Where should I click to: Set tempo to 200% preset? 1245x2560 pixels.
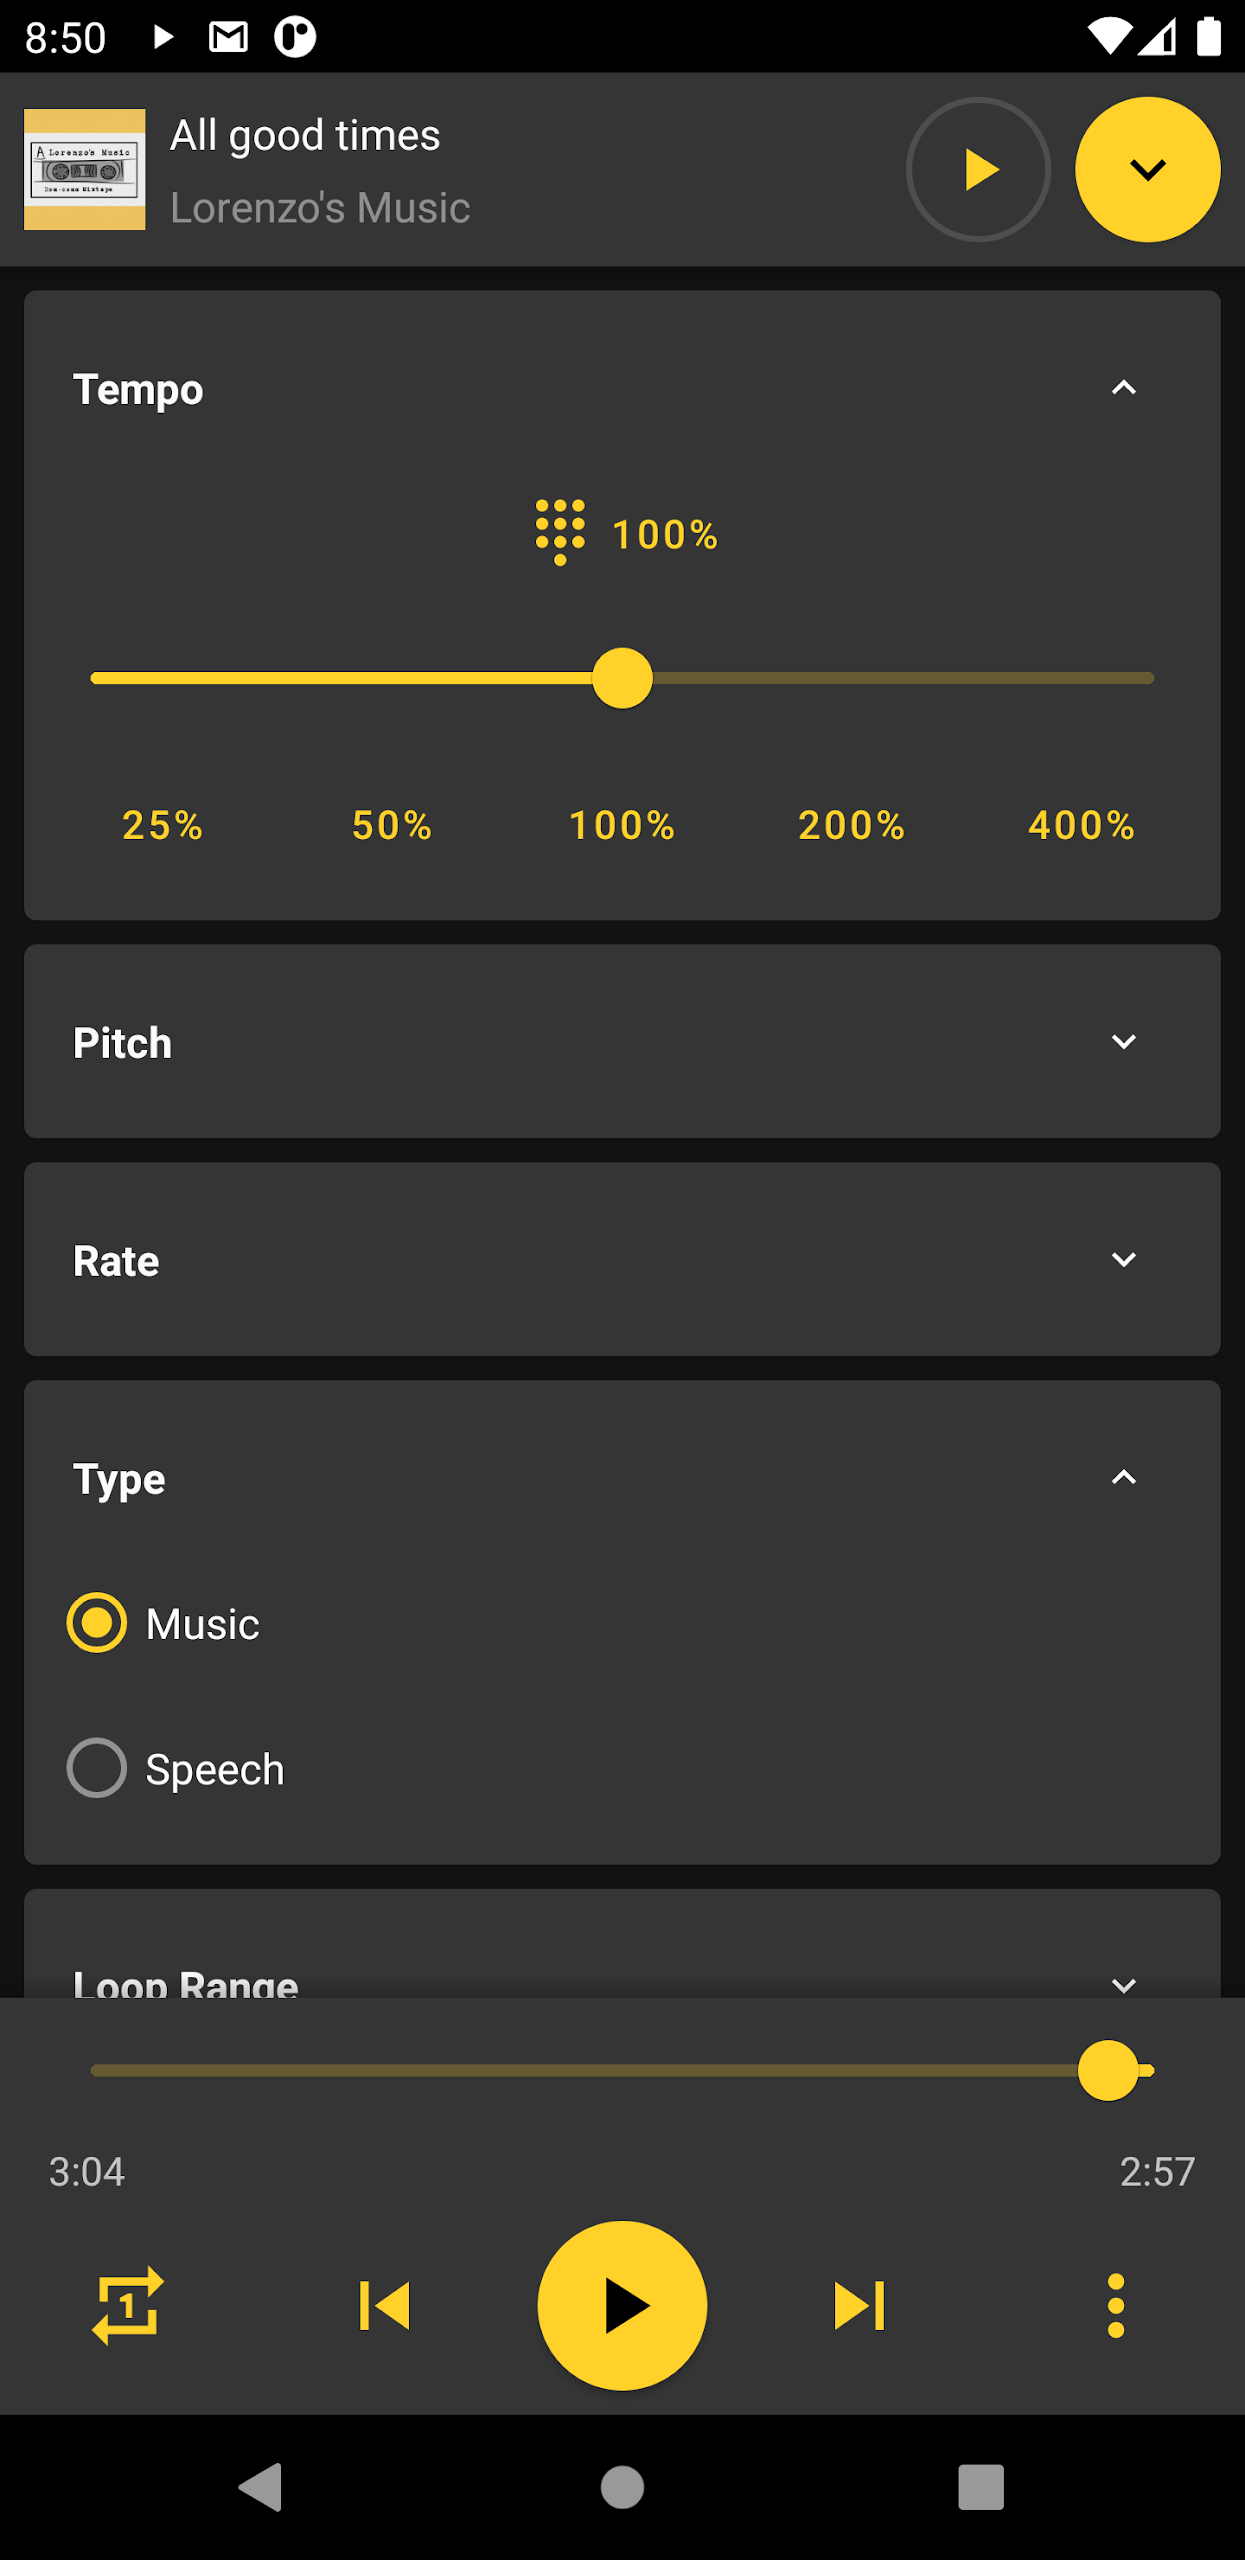coord(851,825)
